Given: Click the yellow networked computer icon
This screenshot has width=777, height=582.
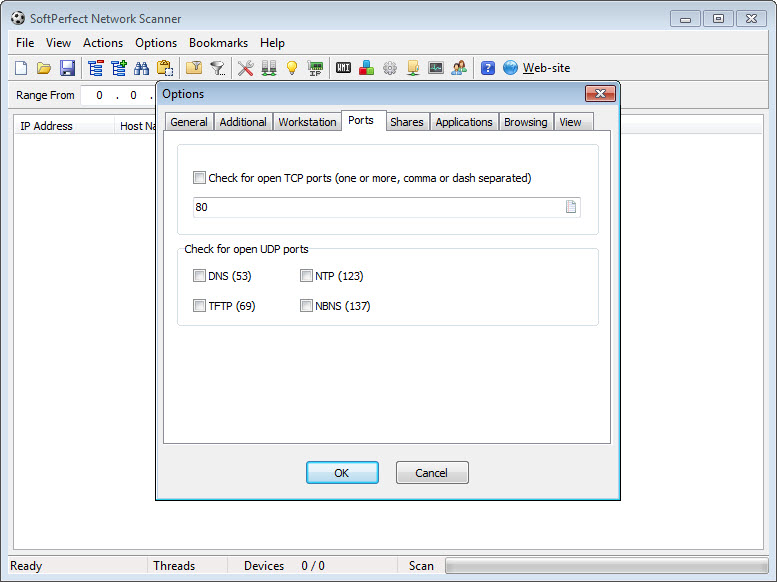Looking at the screenshot, I should (x=413, y=68).
